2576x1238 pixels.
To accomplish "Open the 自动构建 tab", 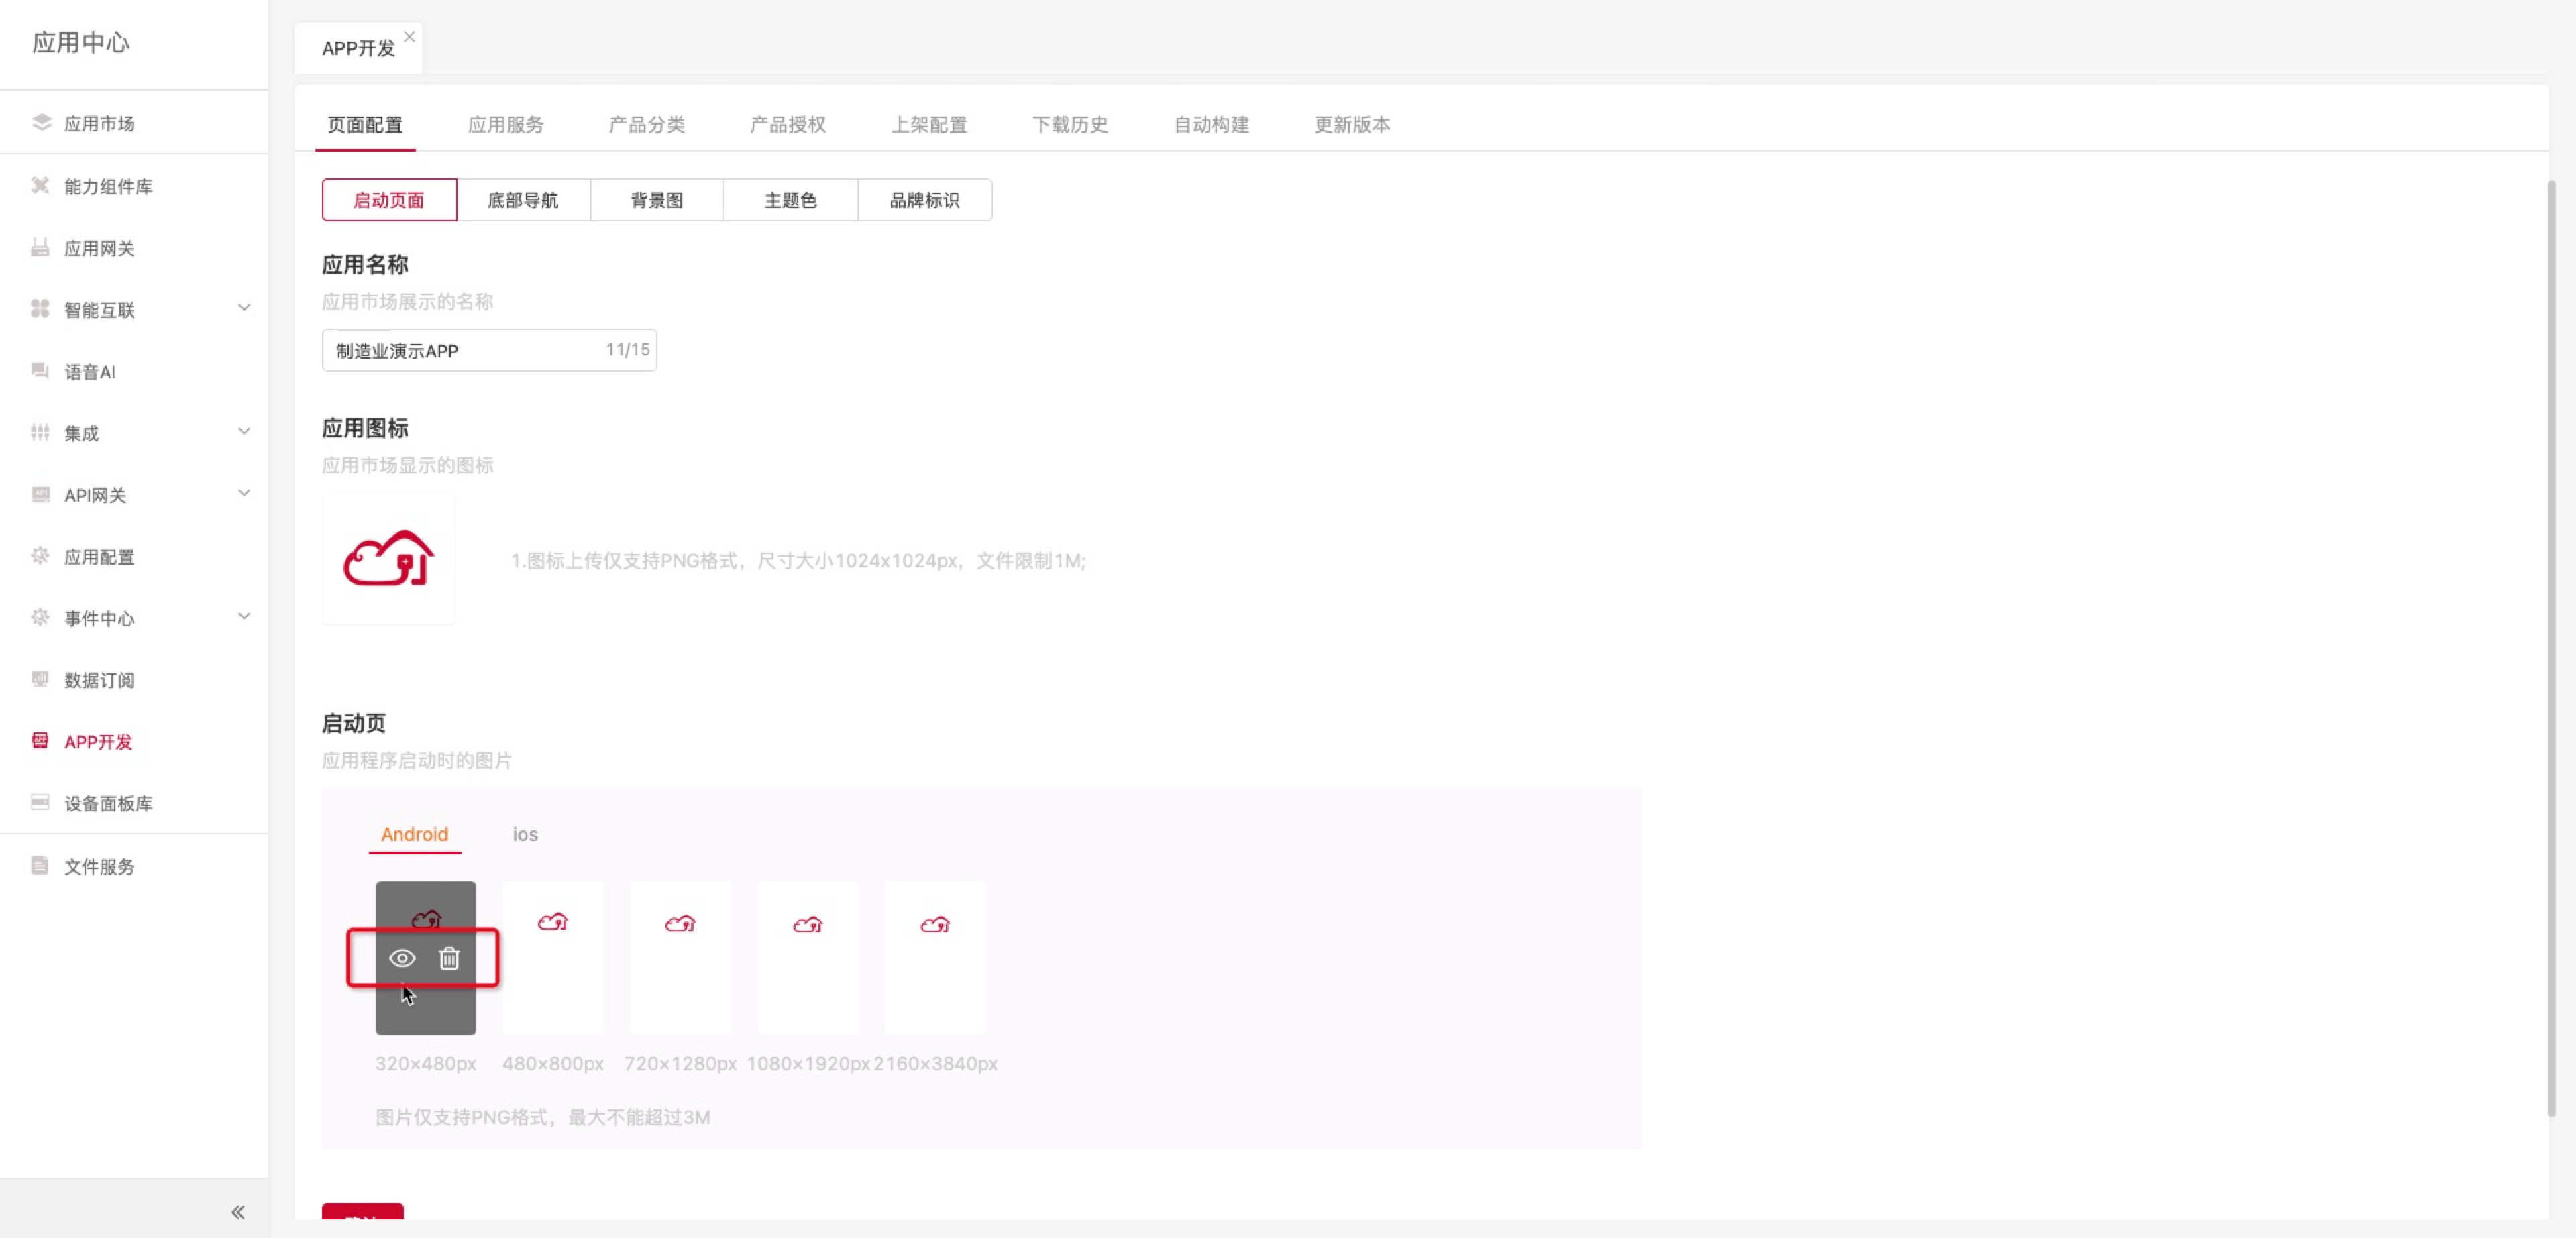I will [x=1211, y=125].
